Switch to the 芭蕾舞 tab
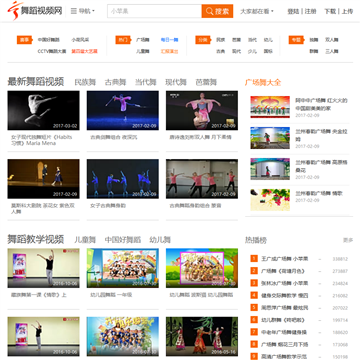Viewport: 360px width, 360px height. tap(206, 82)
